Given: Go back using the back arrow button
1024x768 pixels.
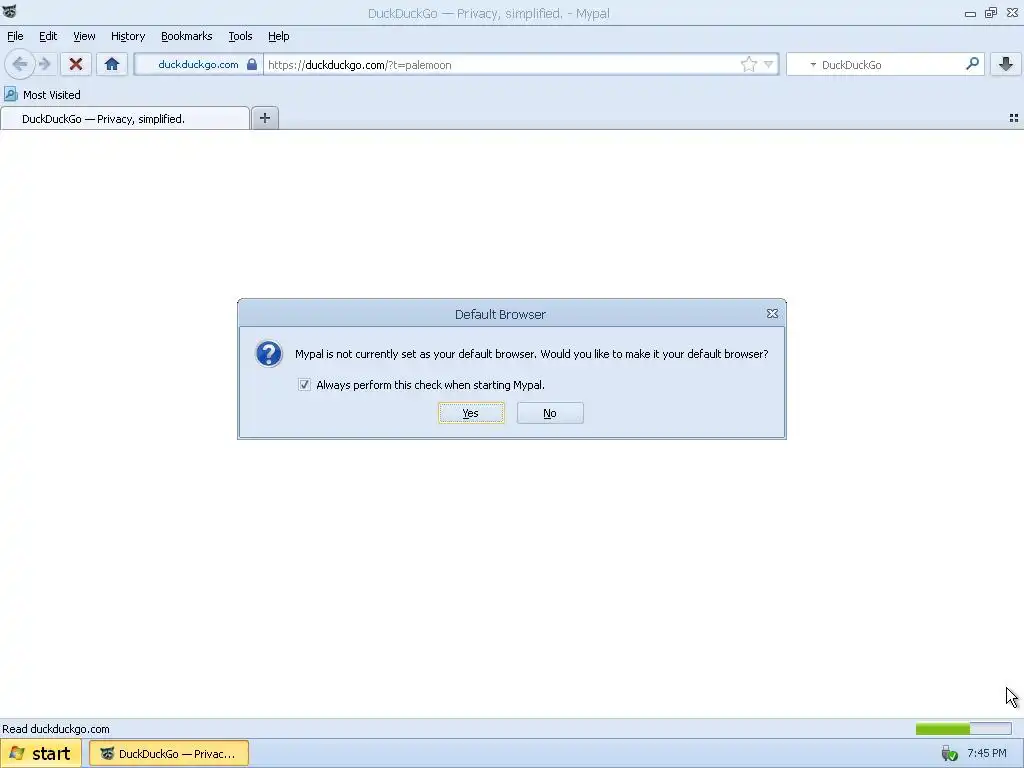Looking at the screenshot, I should pyautogui.click(x=20, y=64).
